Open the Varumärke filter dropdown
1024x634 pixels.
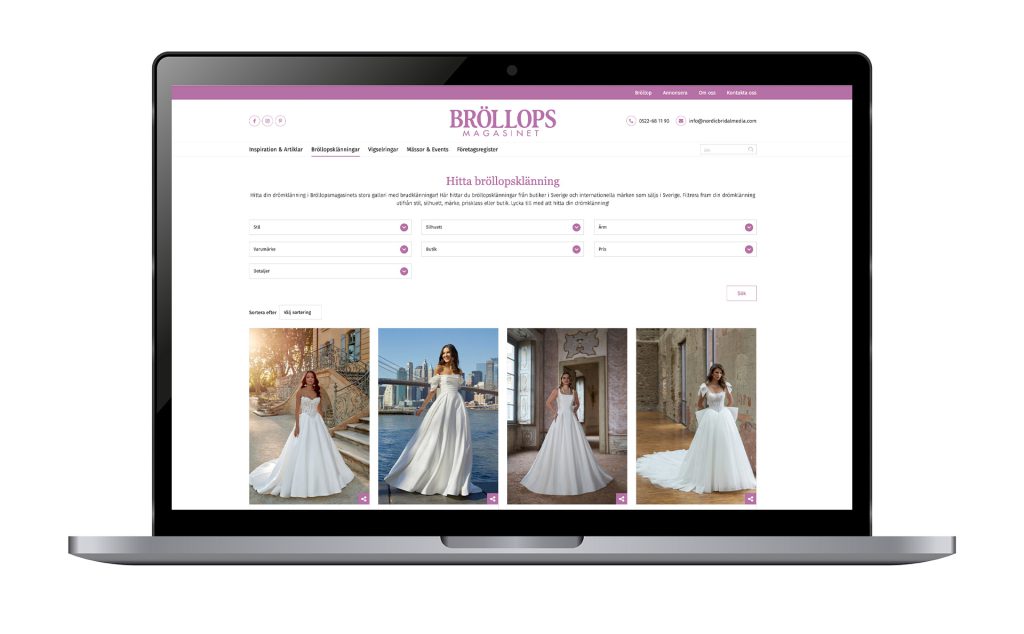click(330, 249)
